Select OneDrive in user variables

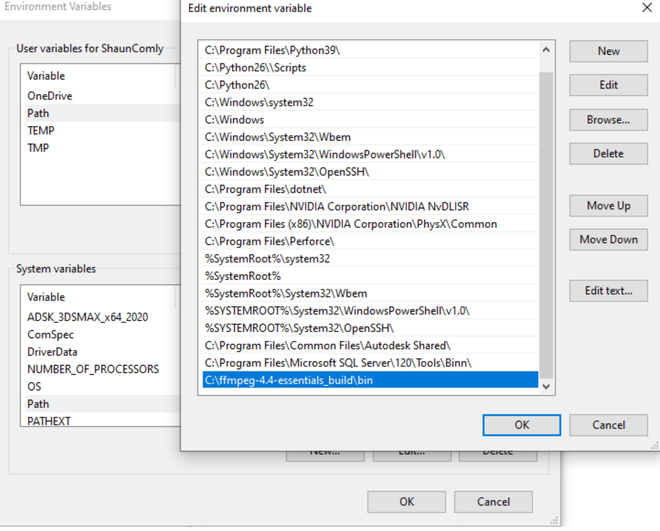pos(103,96)
